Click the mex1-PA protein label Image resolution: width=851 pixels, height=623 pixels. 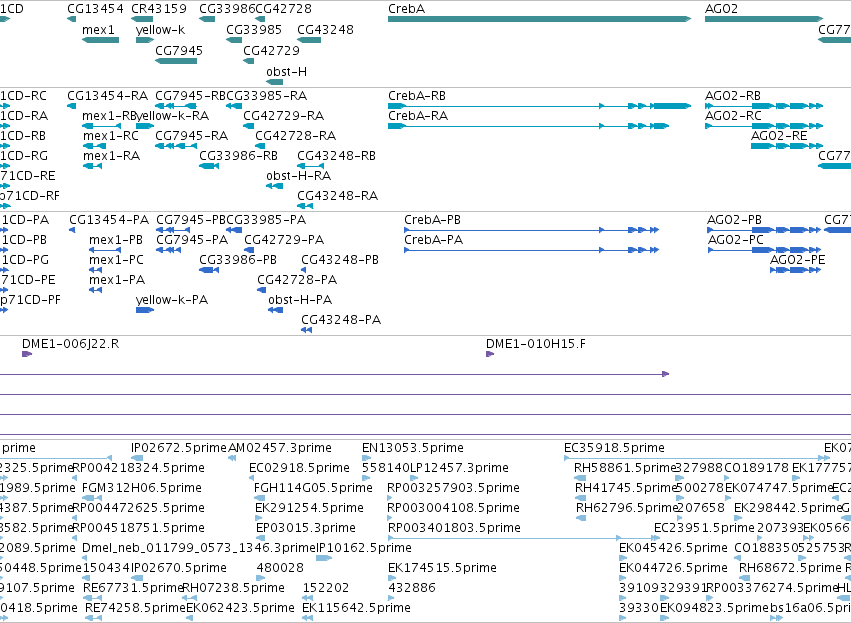(x=117, y=280)
